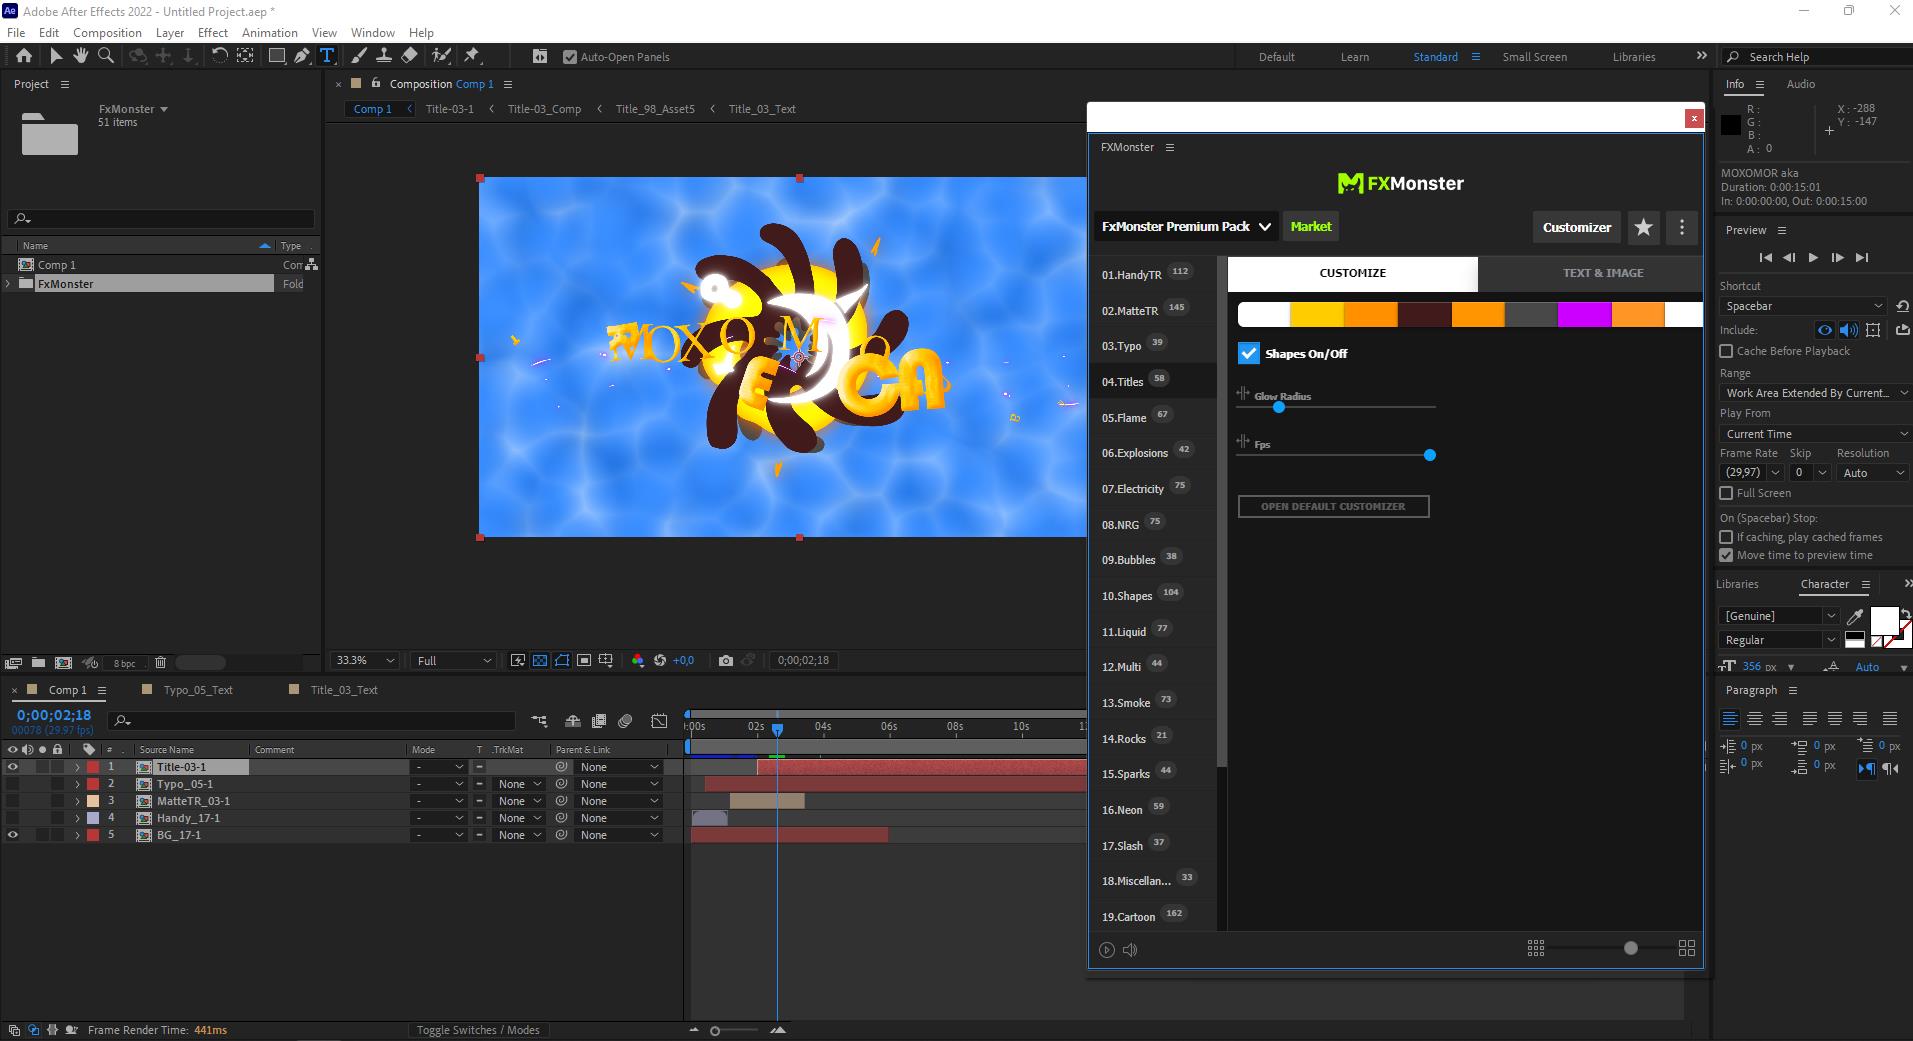Click OPEN DEFAULT CUSTOMIZER button

coord(1333,506)
